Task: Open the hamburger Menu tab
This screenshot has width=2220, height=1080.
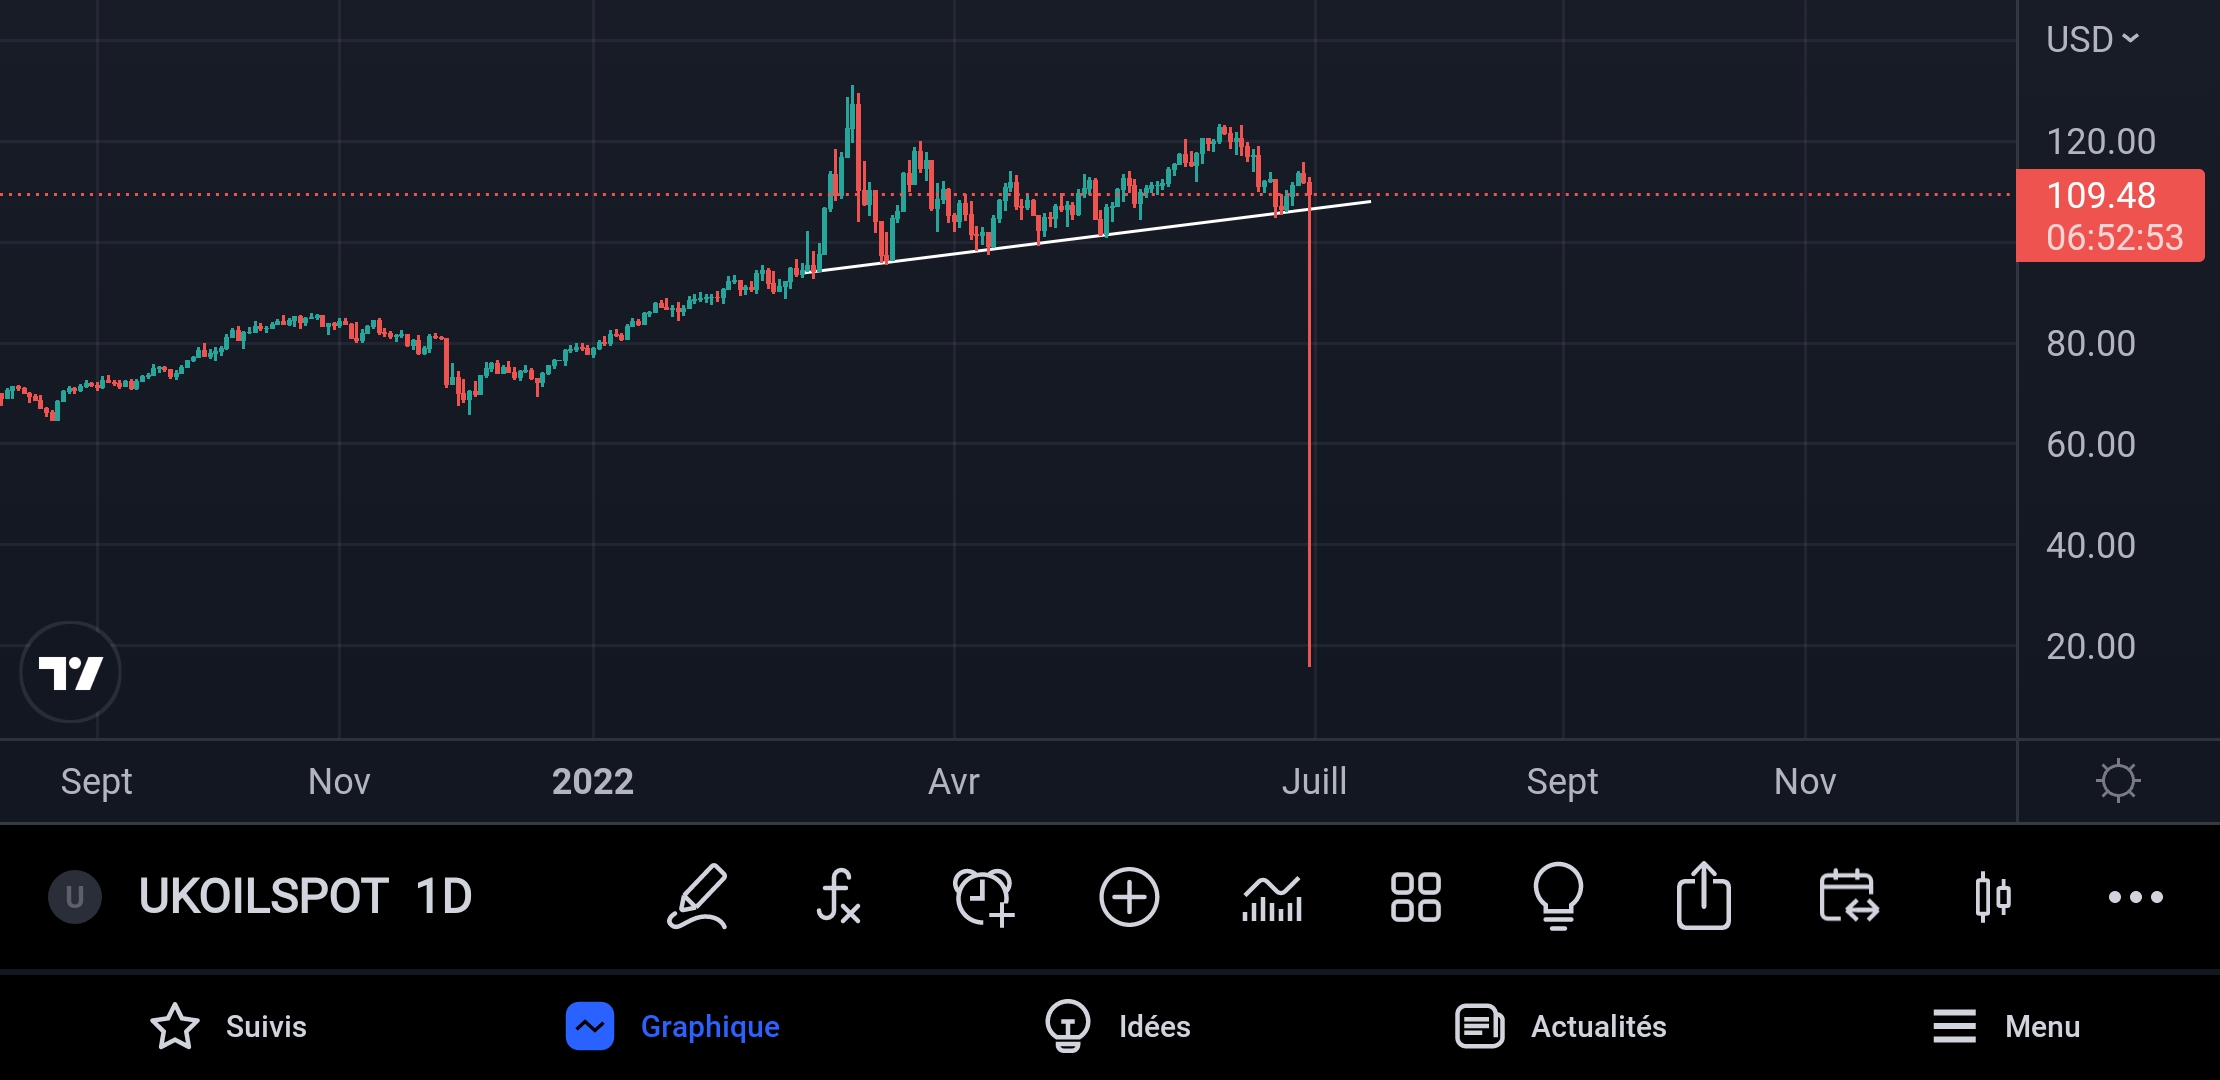Action: (x=2006, y=1026)
